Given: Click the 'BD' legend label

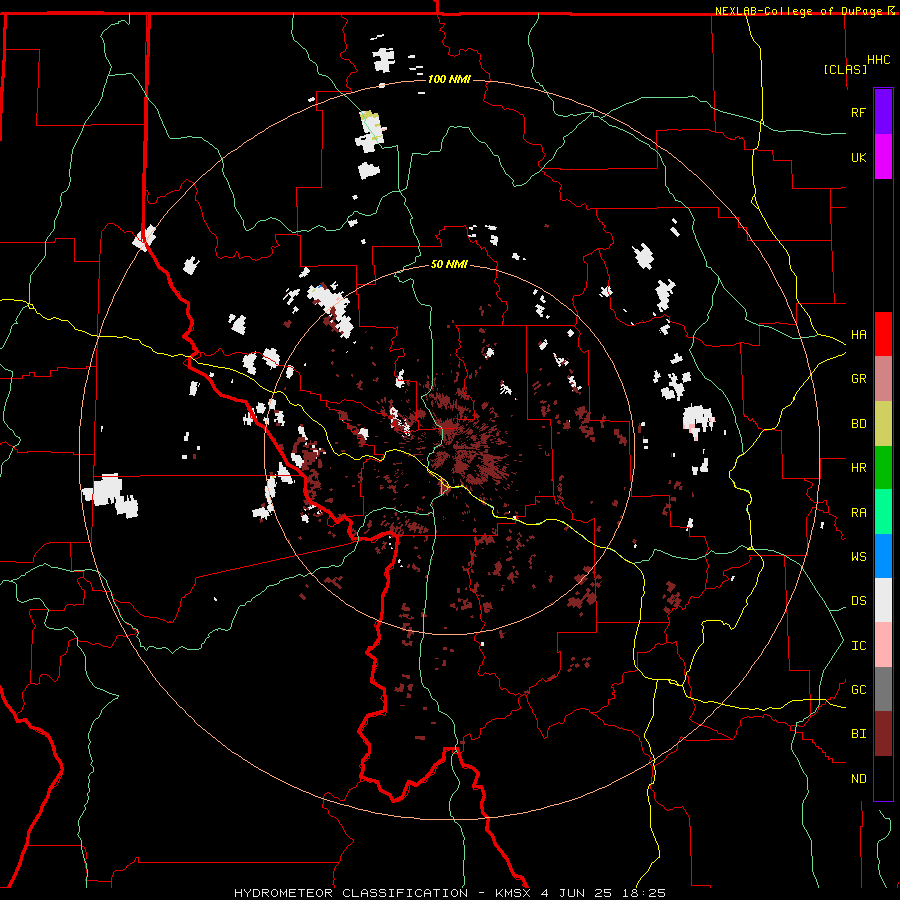Looking at the screenshot, I should 858,424.
